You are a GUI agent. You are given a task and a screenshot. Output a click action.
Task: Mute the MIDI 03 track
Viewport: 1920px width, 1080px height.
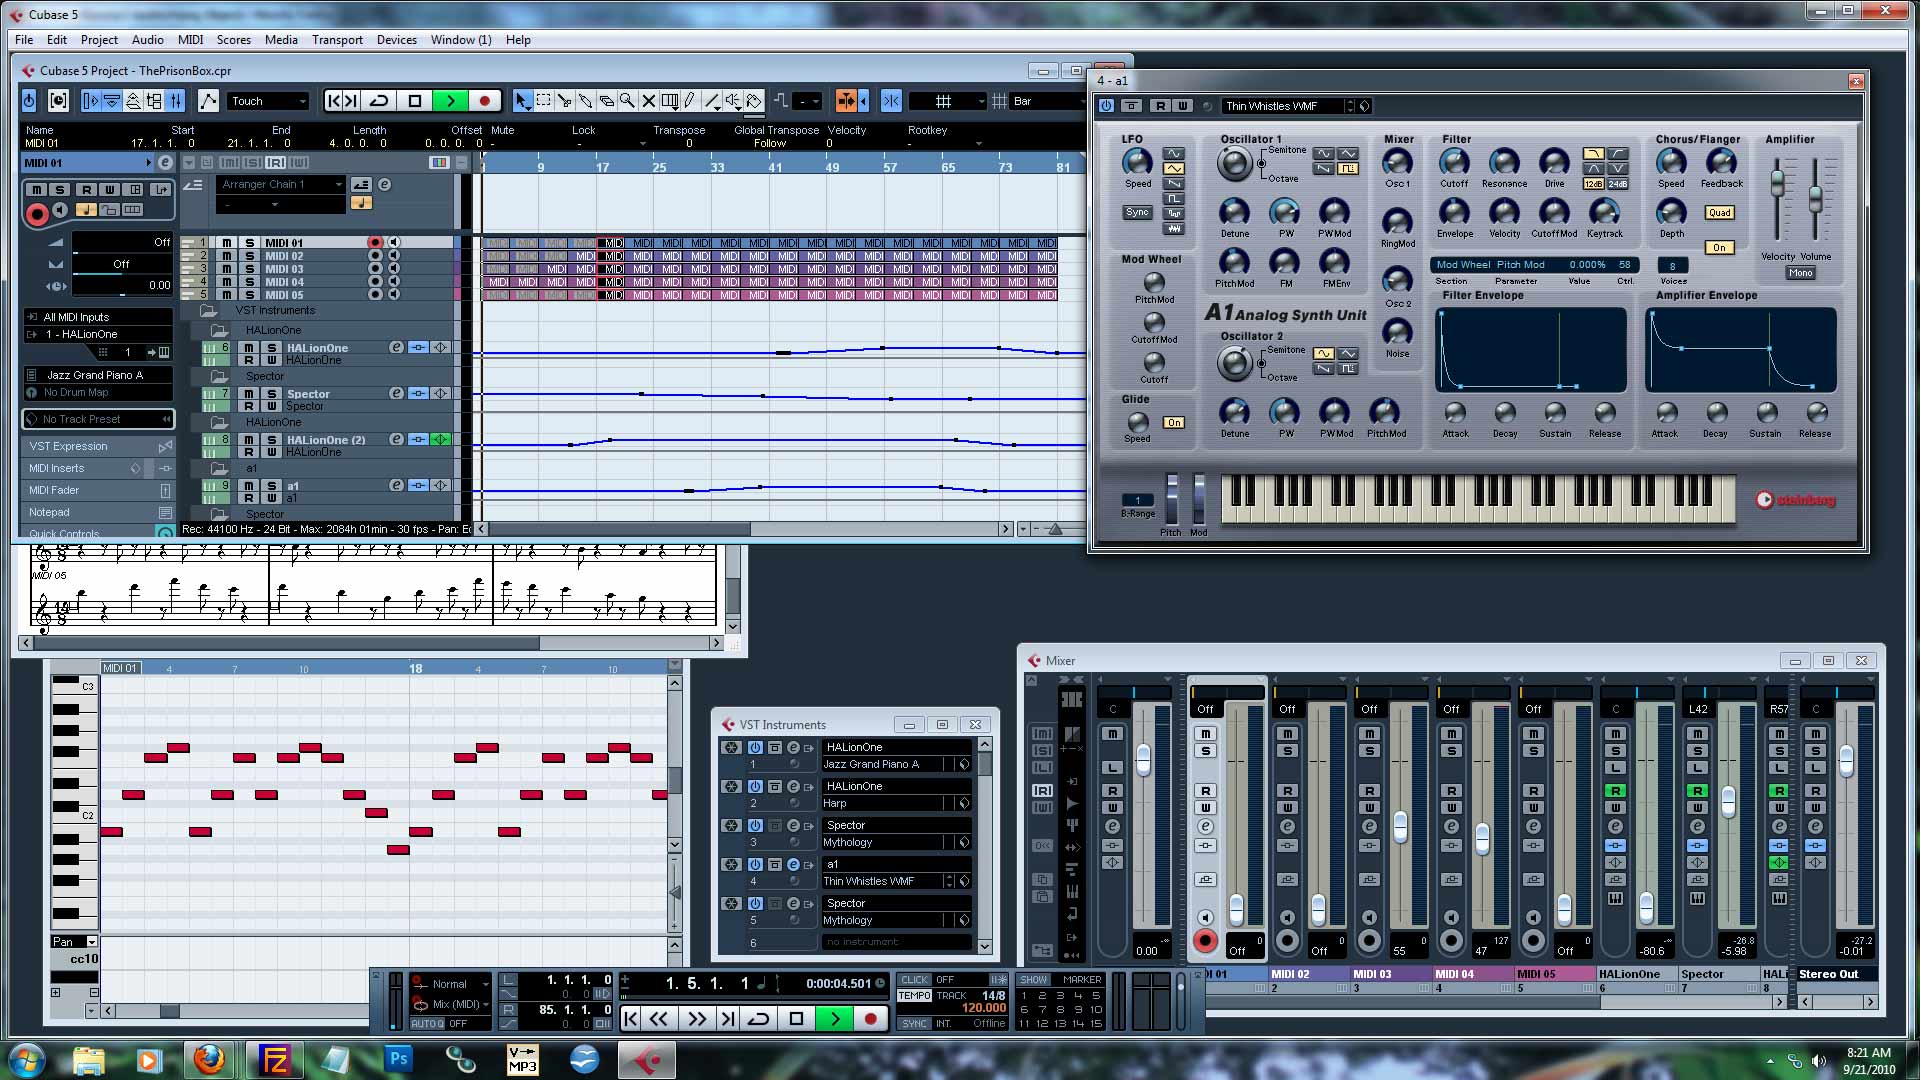tap(228, 269)
